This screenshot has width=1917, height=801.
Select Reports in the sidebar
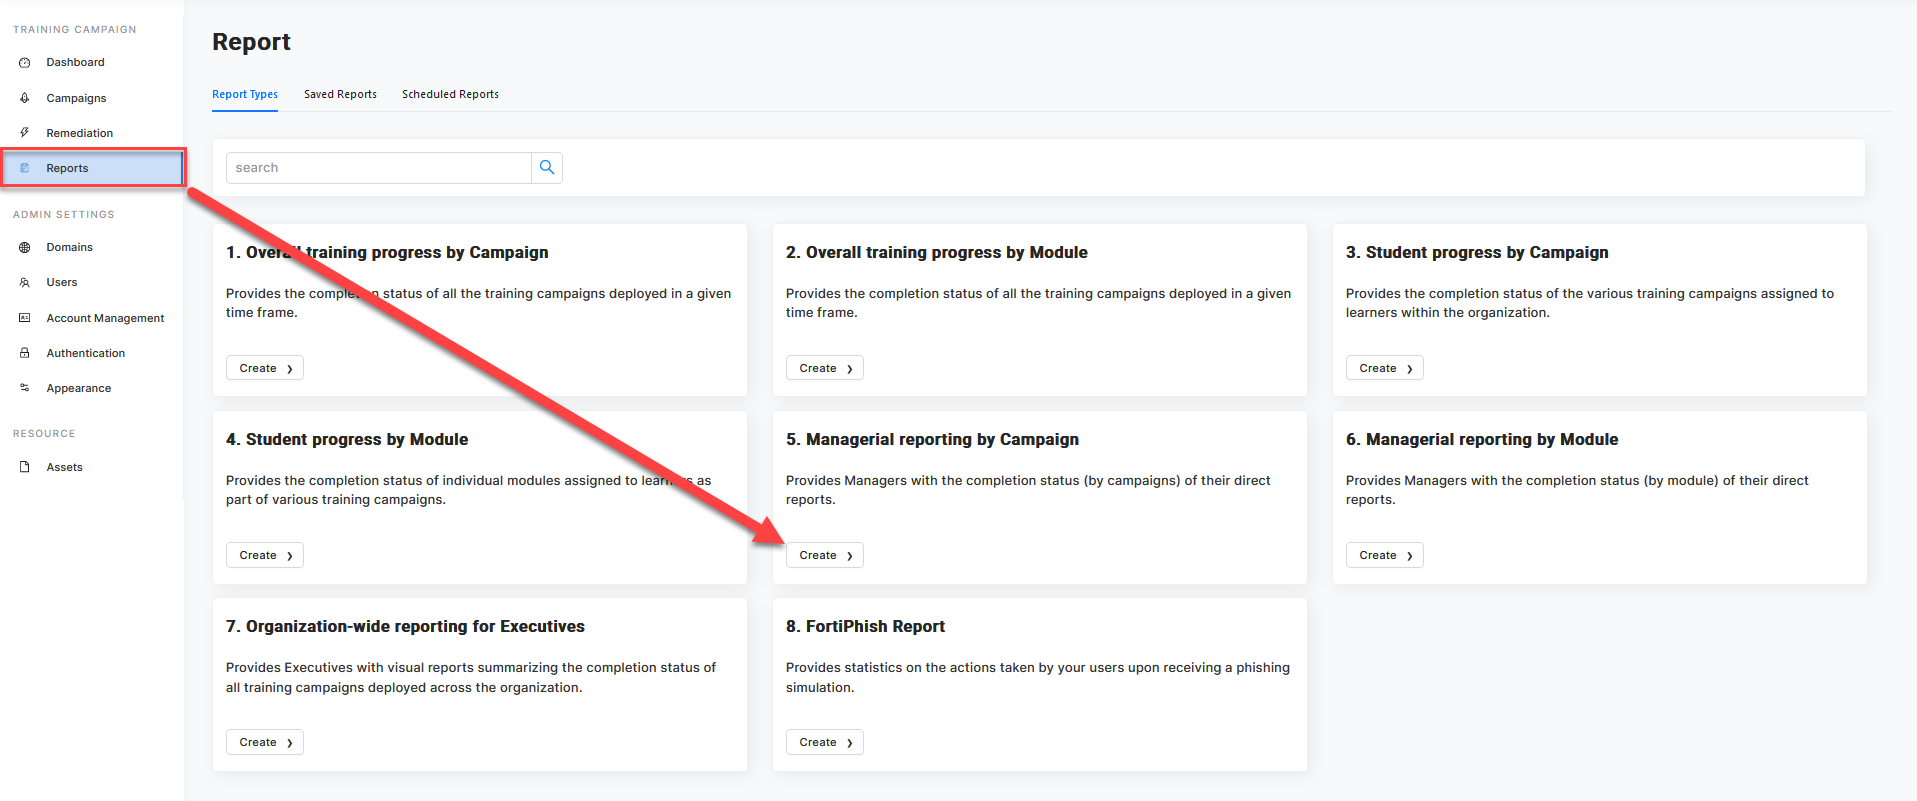67,168
